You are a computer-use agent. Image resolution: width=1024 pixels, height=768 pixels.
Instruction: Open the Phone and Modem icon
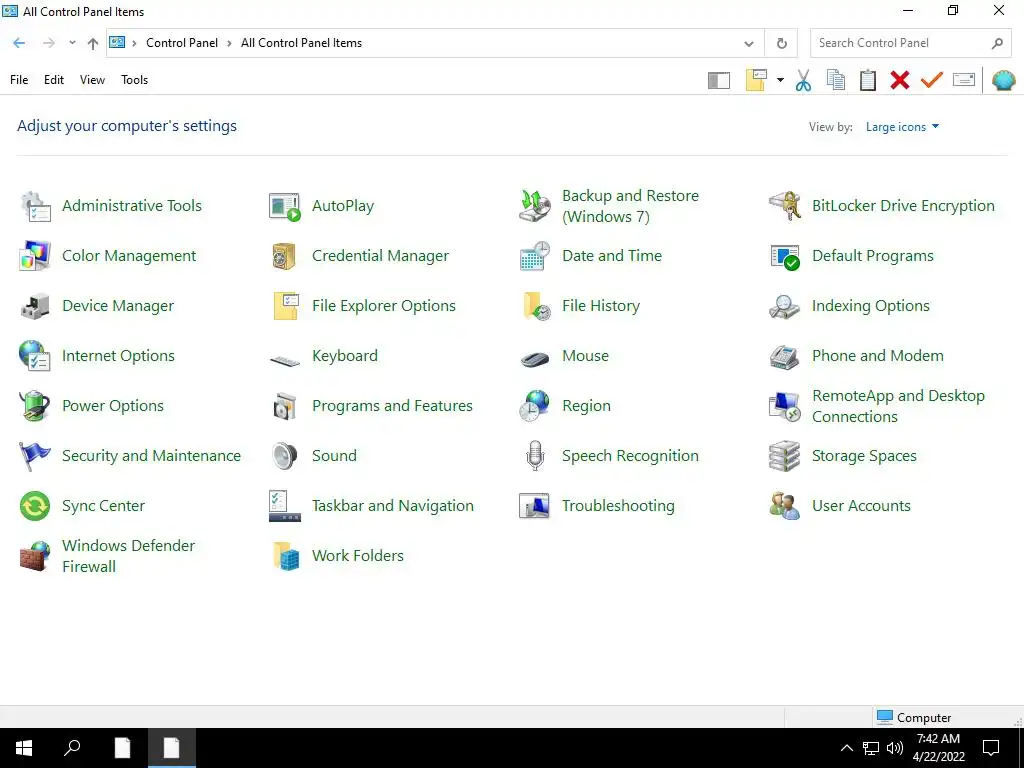[x=784, y=356]
